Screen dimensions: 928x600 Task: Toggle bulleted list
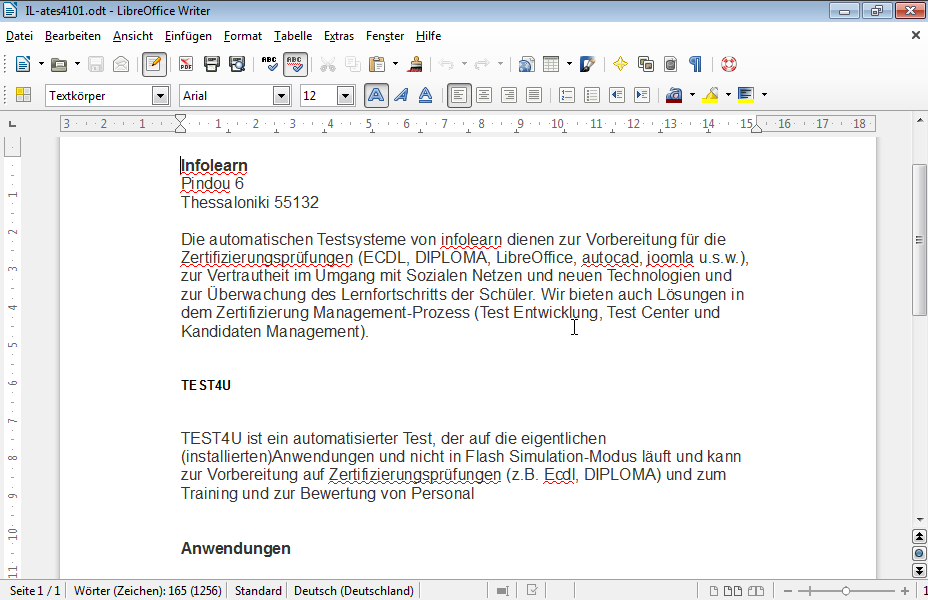592,95
